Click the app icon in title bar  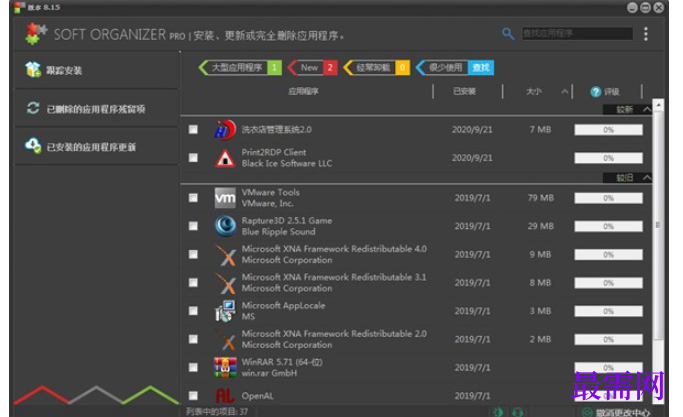point(19,7)
